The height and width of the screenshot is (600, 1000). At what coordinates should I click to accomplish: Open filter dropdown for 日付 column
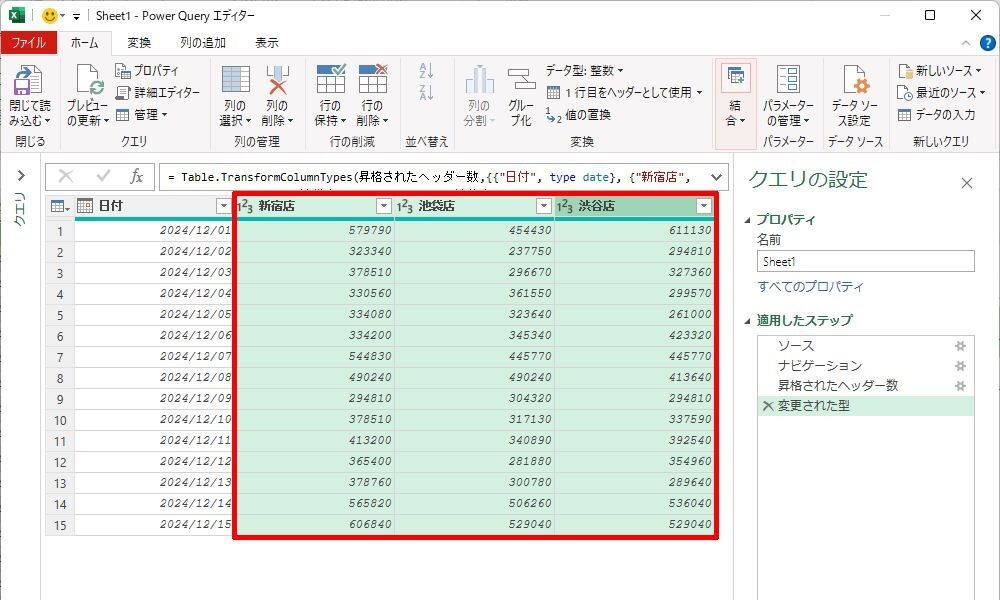click(x=223, y=206)
